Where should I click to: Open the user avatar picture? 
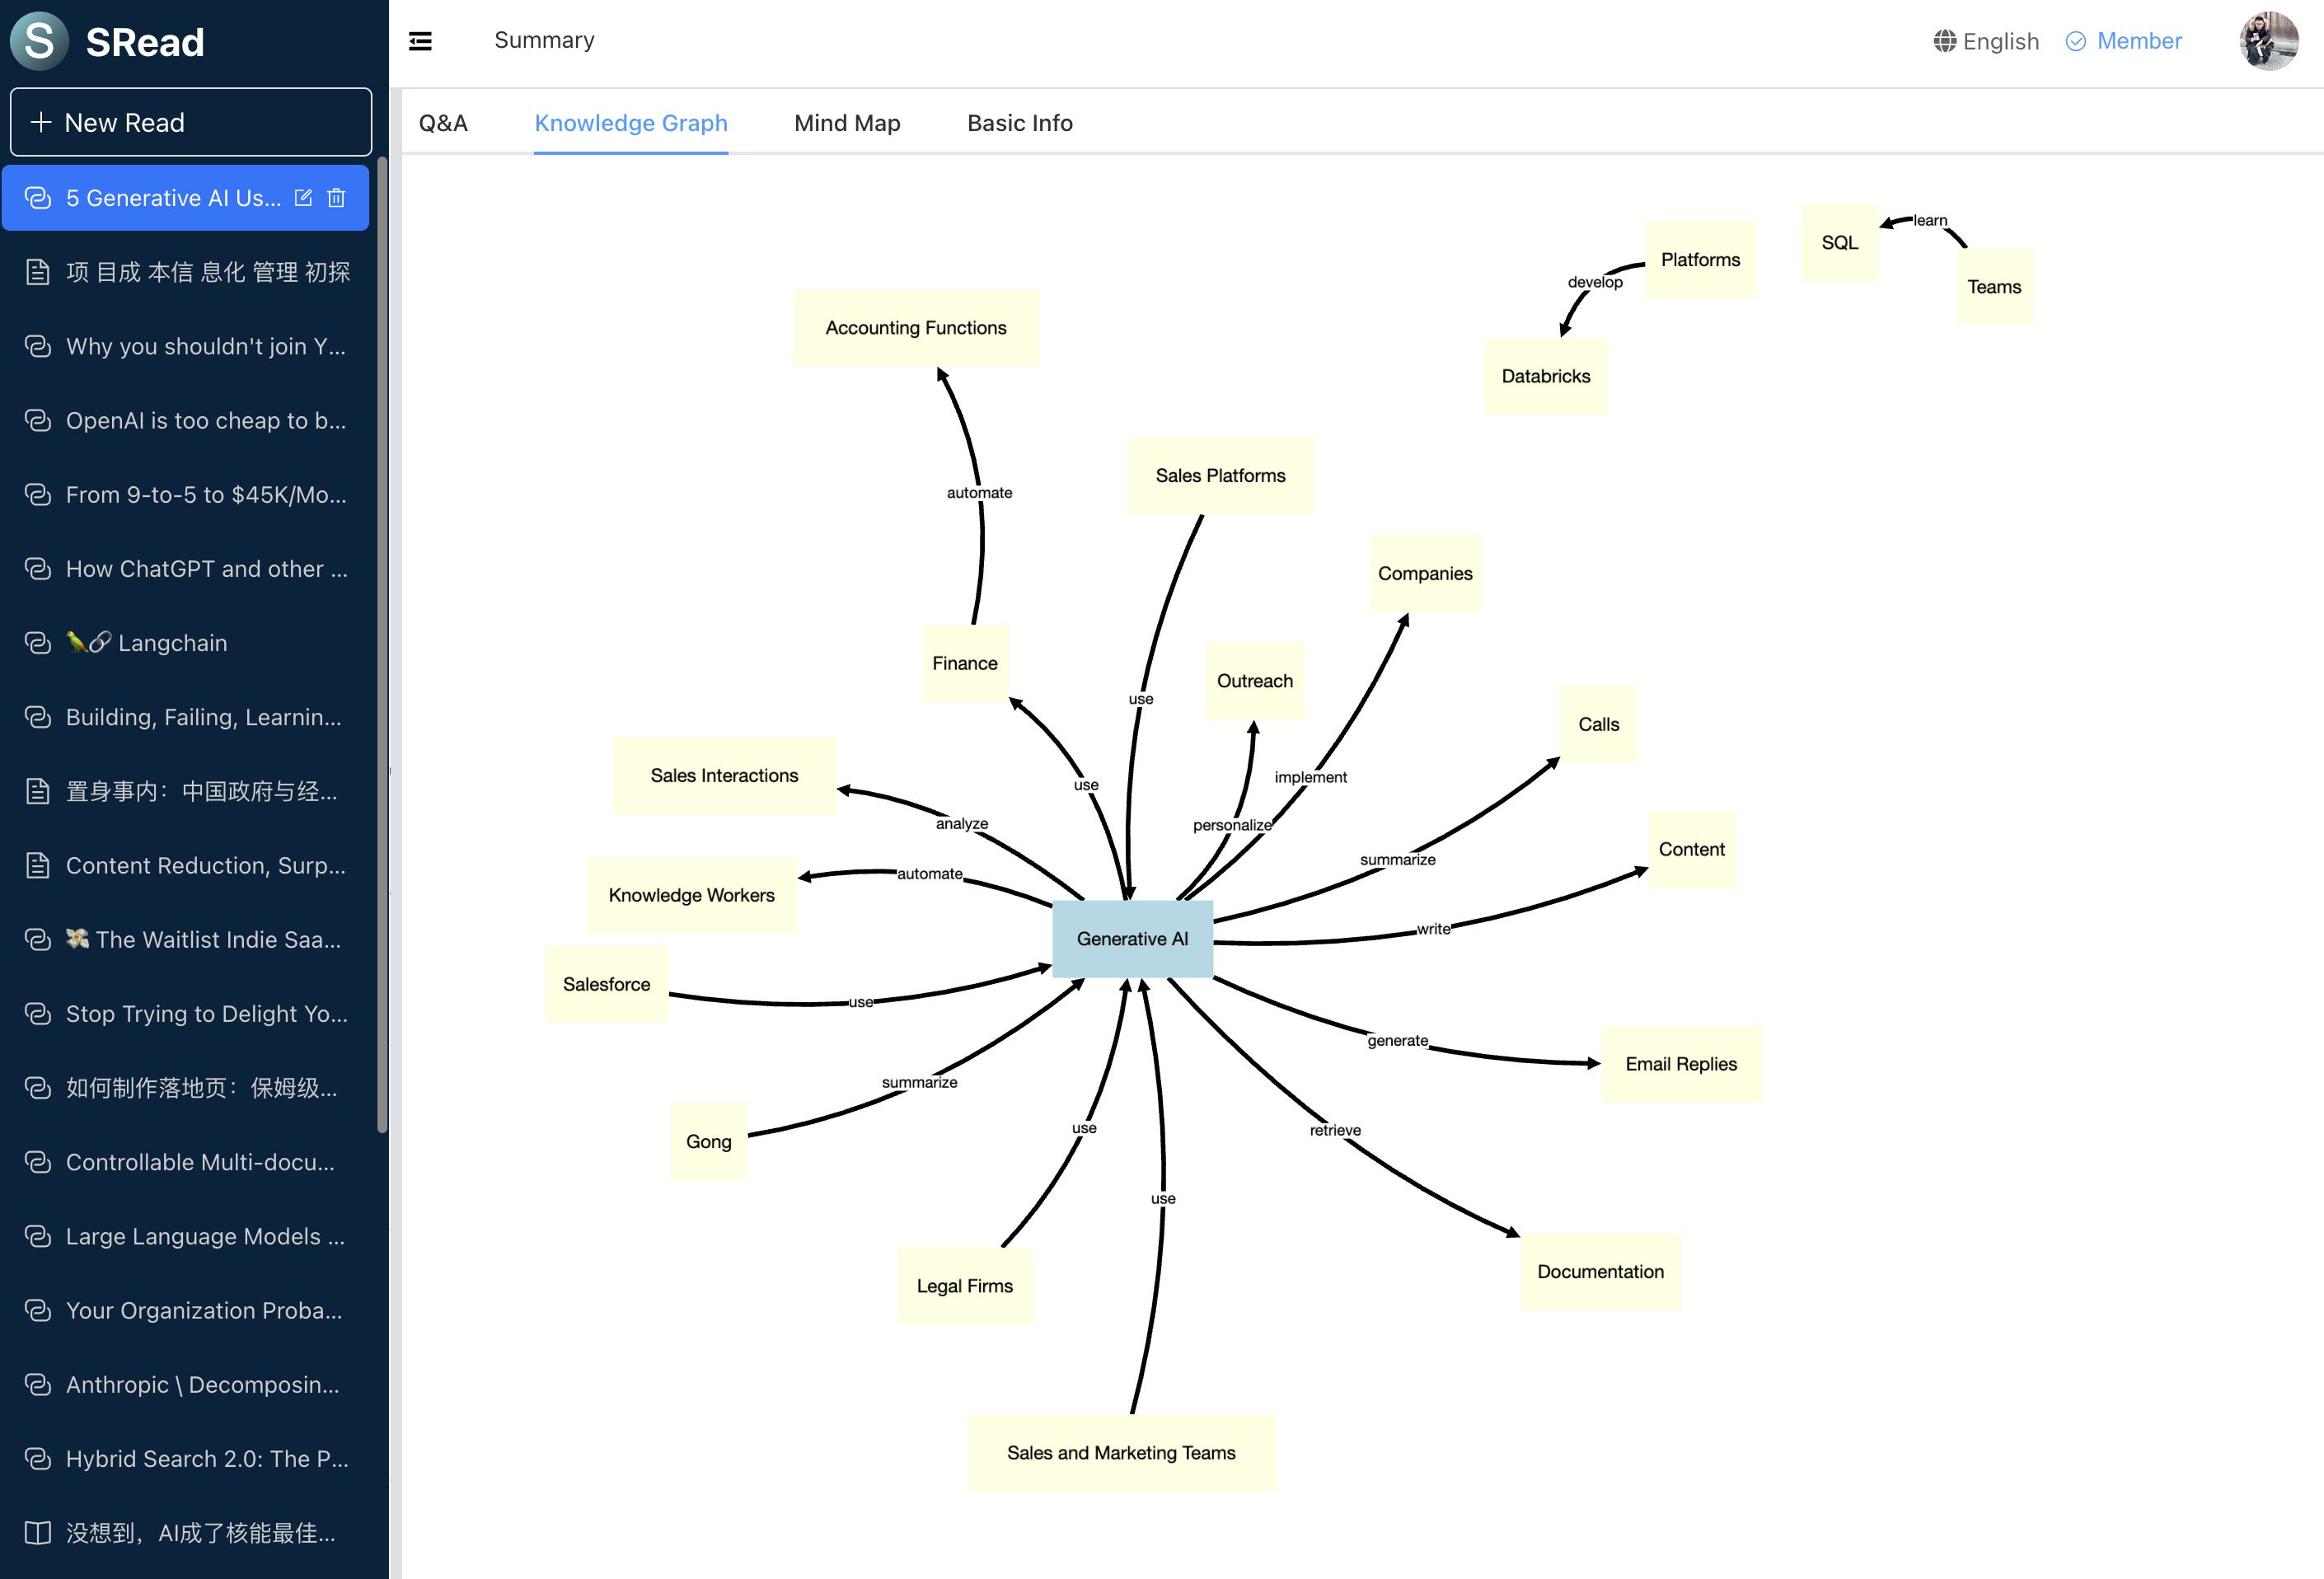(x=2268, y=41)
